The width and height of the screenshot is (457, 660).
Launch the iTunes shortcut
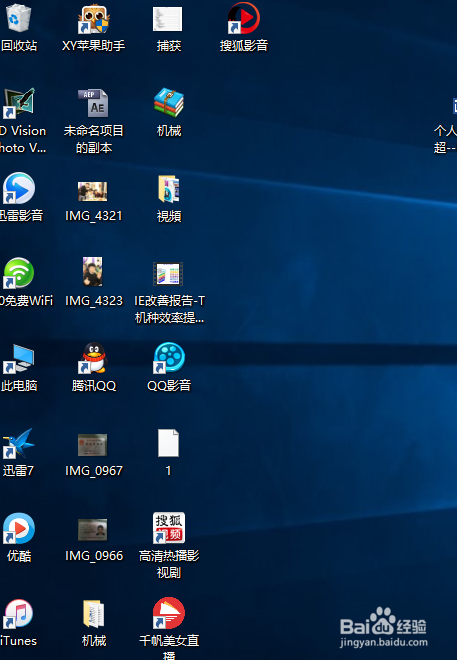[19, 614]
